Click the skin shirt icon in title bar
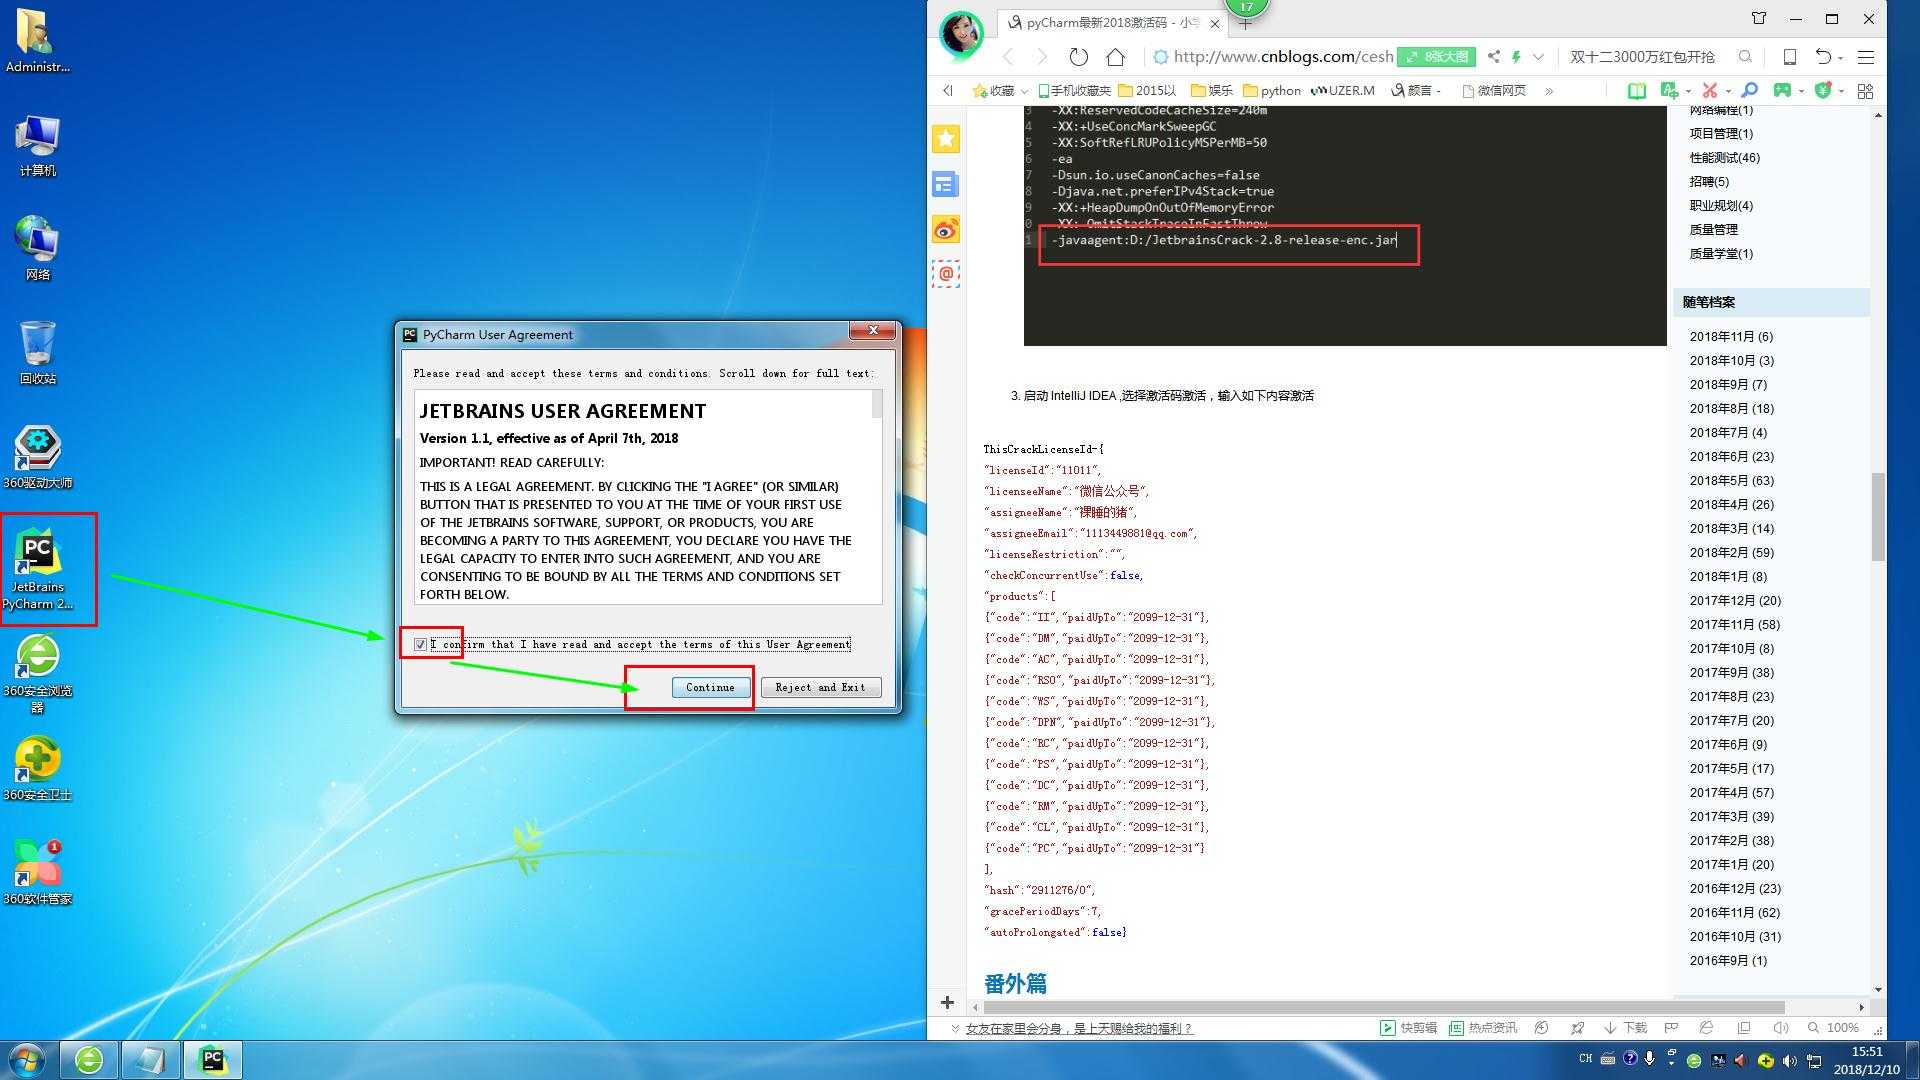1920x1080 pixels. [1759, 18]
